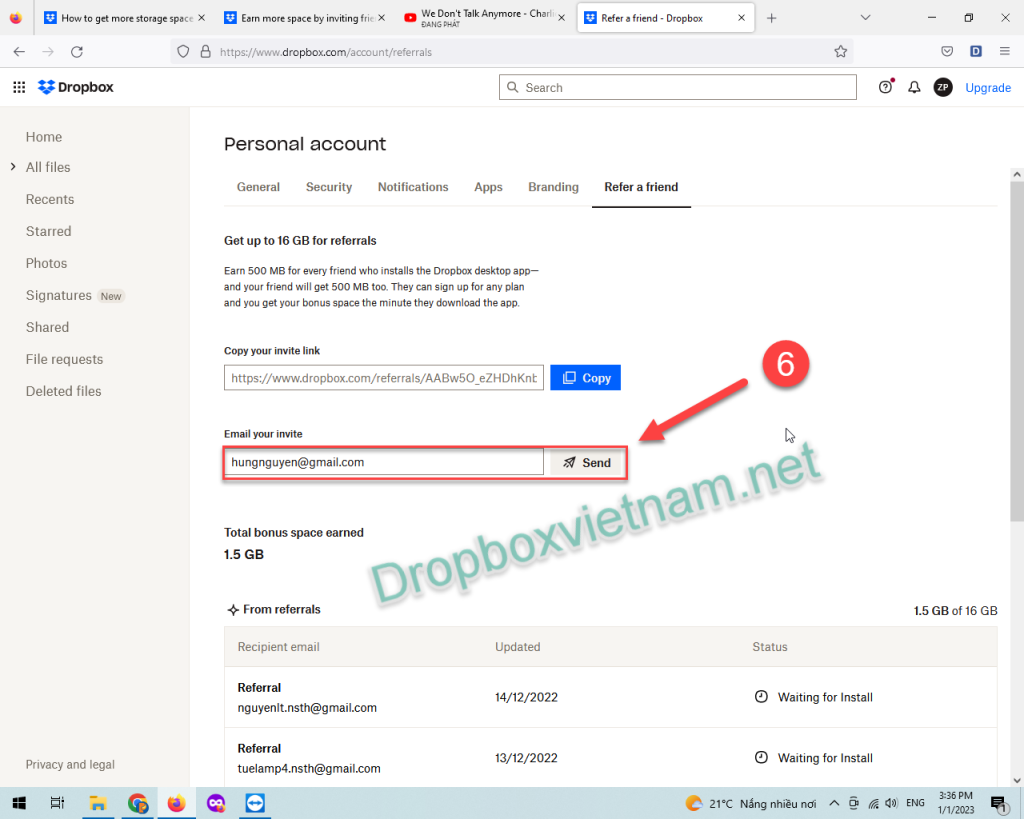Close the Refer a friend - Dropbox tab
1024x819 pixels.
point(741,18)
